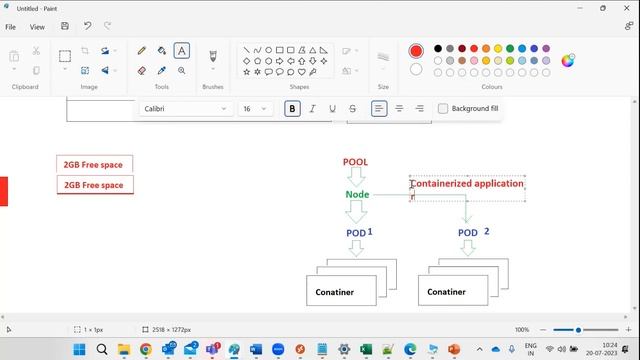This screenshot has height=360, width=640.
Task: Toggle Underline text formatting
Action: [x=332, y=109]
